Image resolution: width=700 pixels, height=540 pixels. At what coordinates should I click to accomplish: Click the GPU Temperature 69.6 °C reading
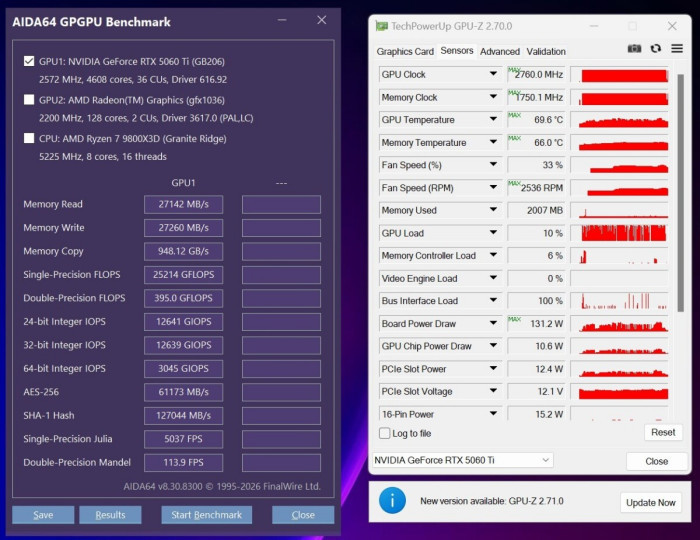[x=536, y=120]
